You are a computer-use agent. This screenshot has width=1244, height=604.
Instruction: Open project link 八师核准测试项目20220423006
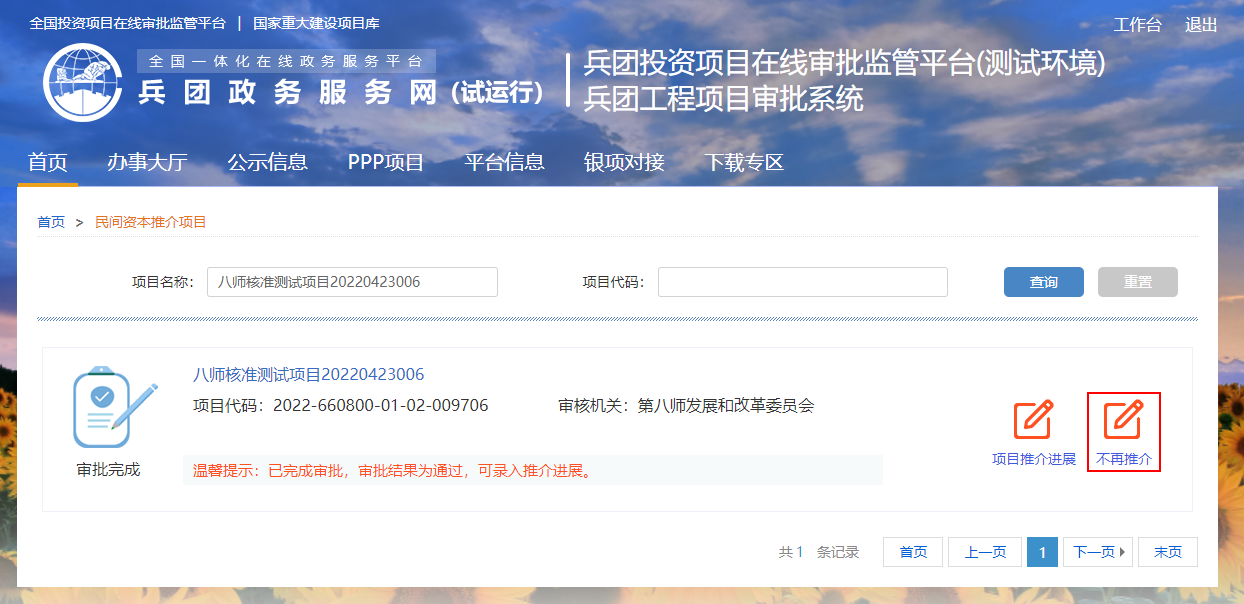[x=308, y=375]
